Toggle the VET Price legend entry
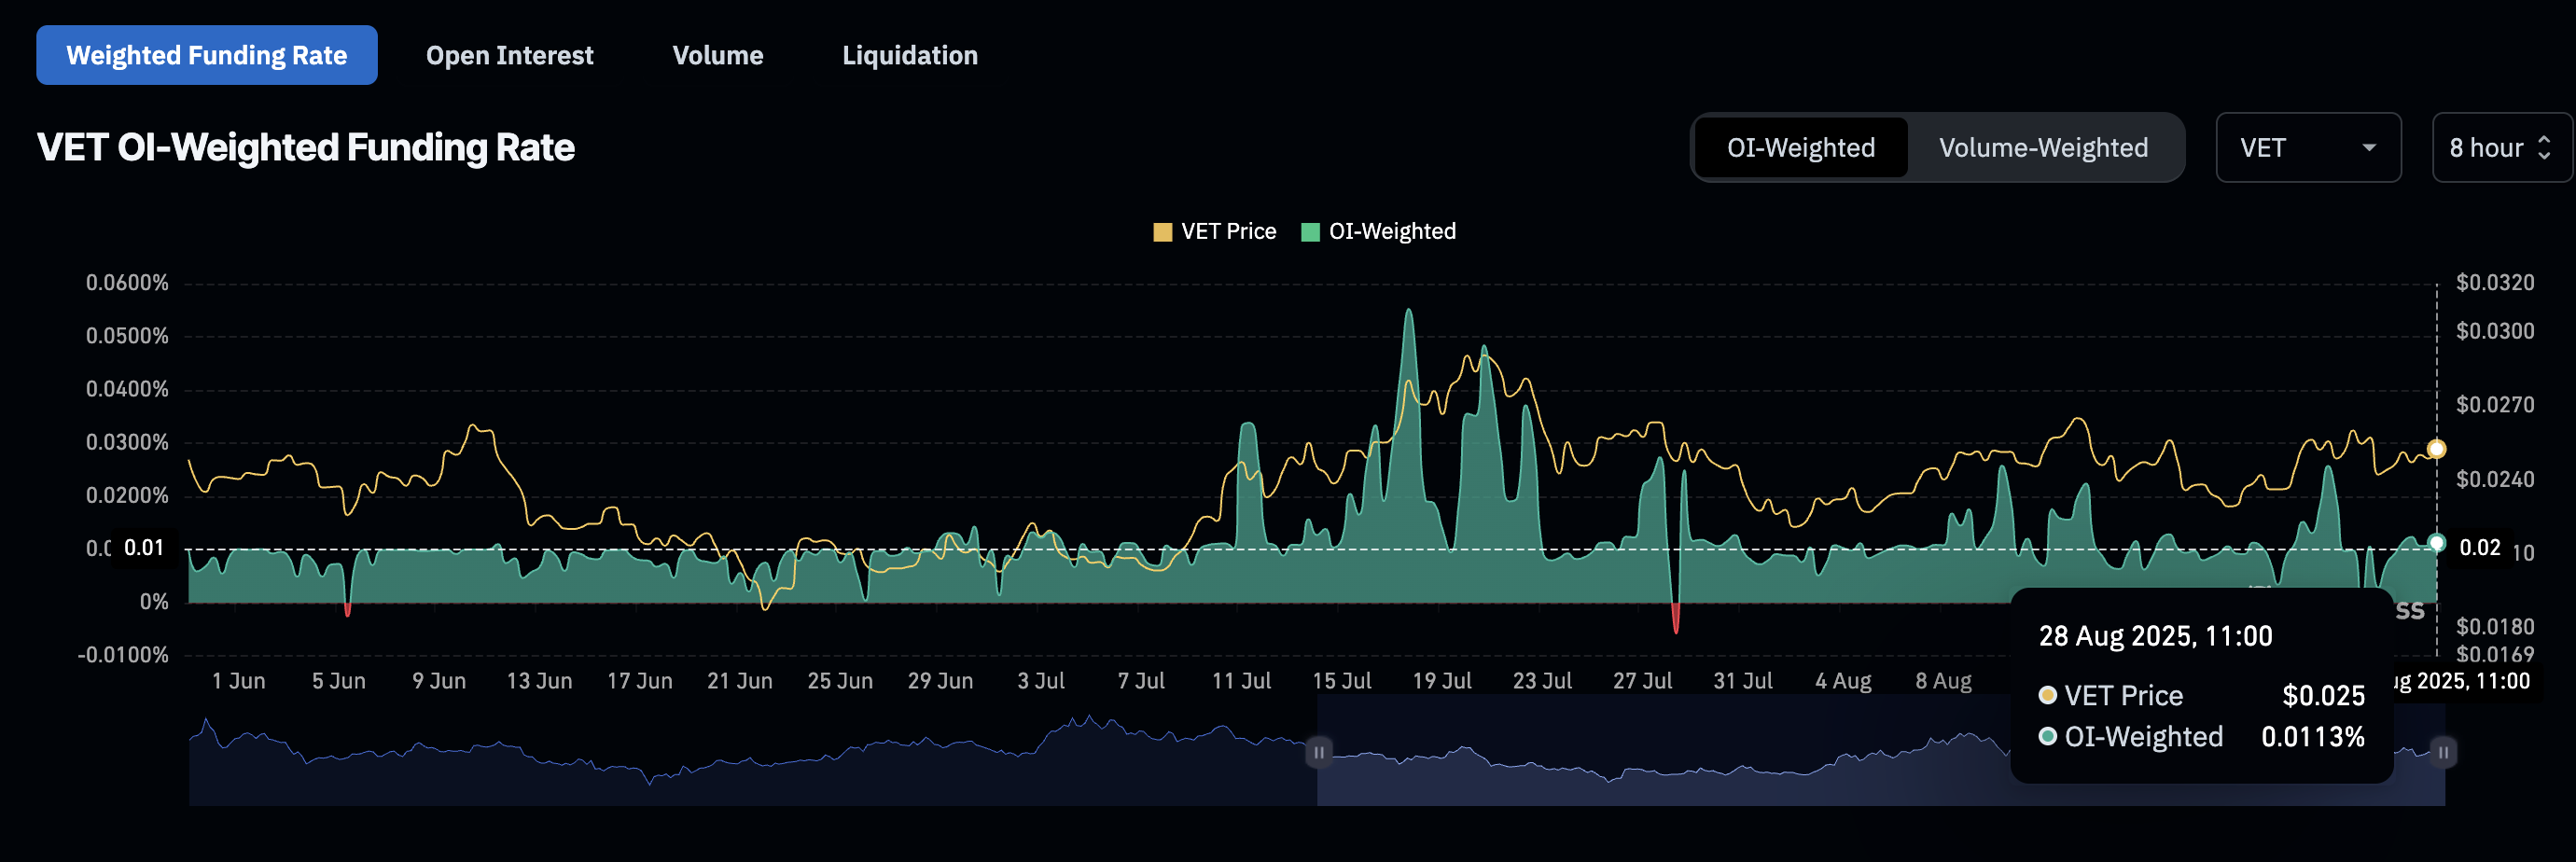2576x862 pixels. 1215,232
